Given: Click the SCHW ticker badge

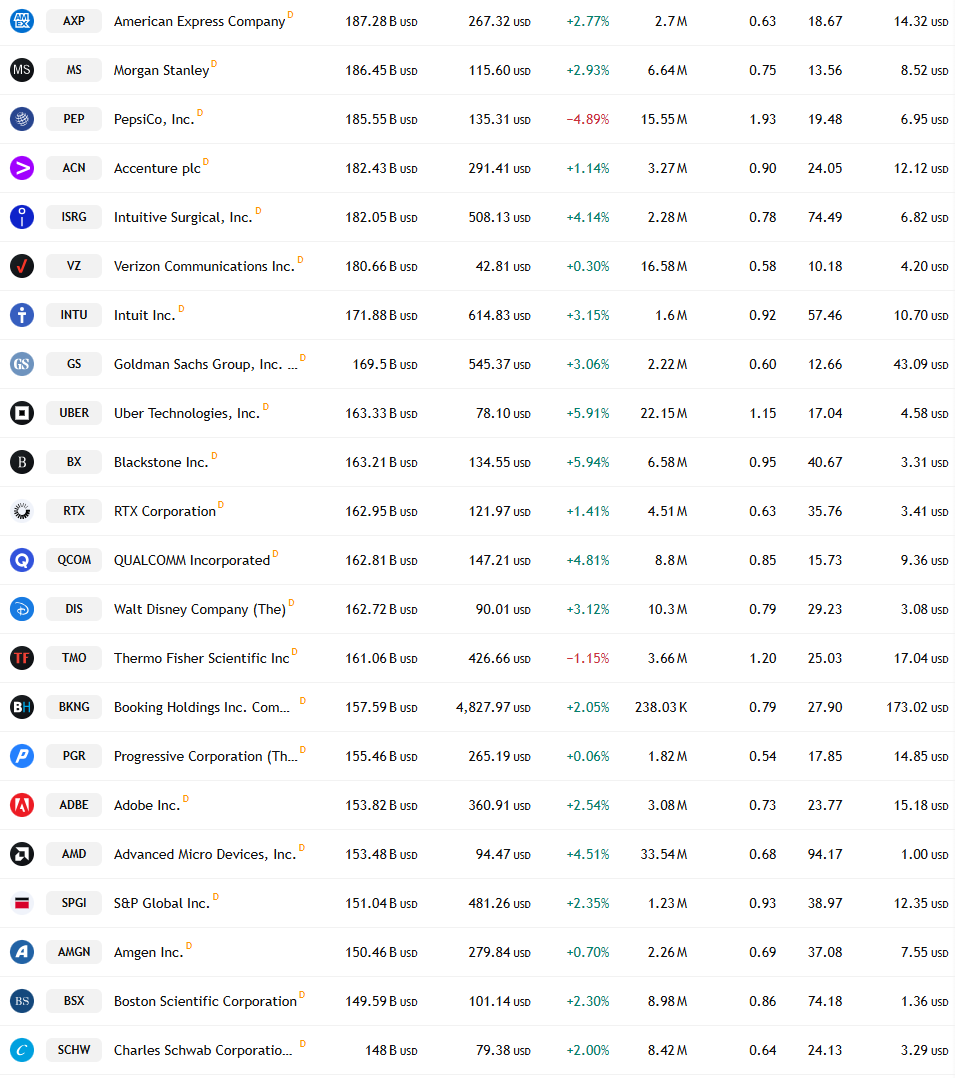Looking at the screenshot, I should [74, 1050].
